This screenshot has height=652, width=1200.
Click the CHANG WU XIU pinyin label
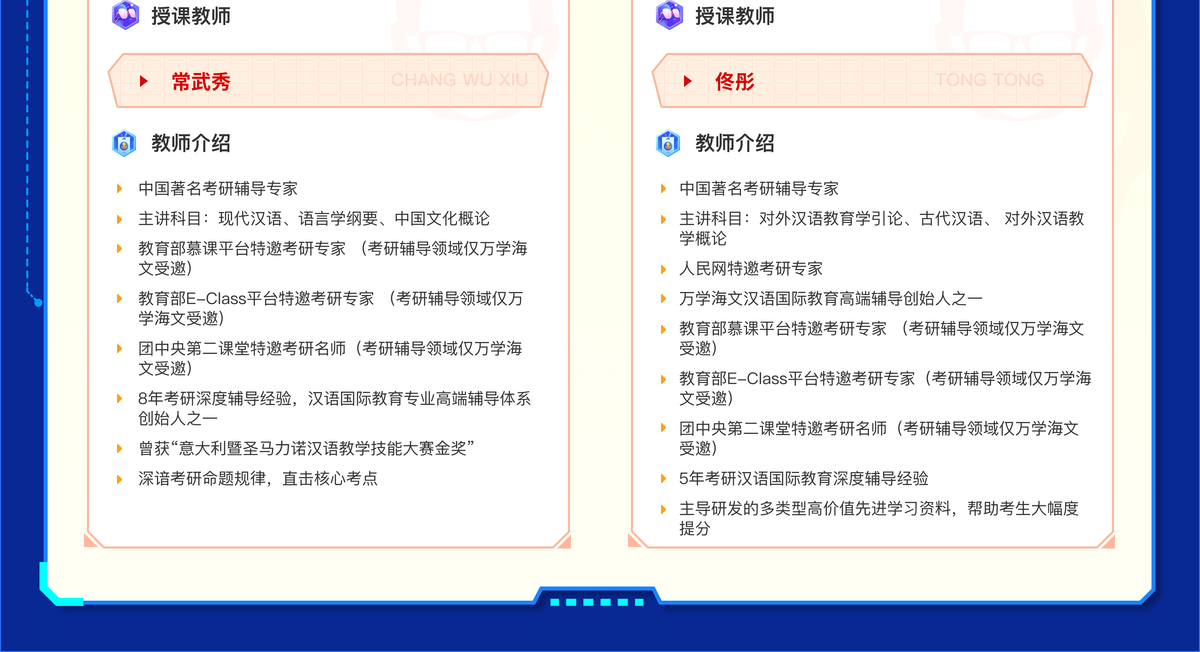[458, 80]
